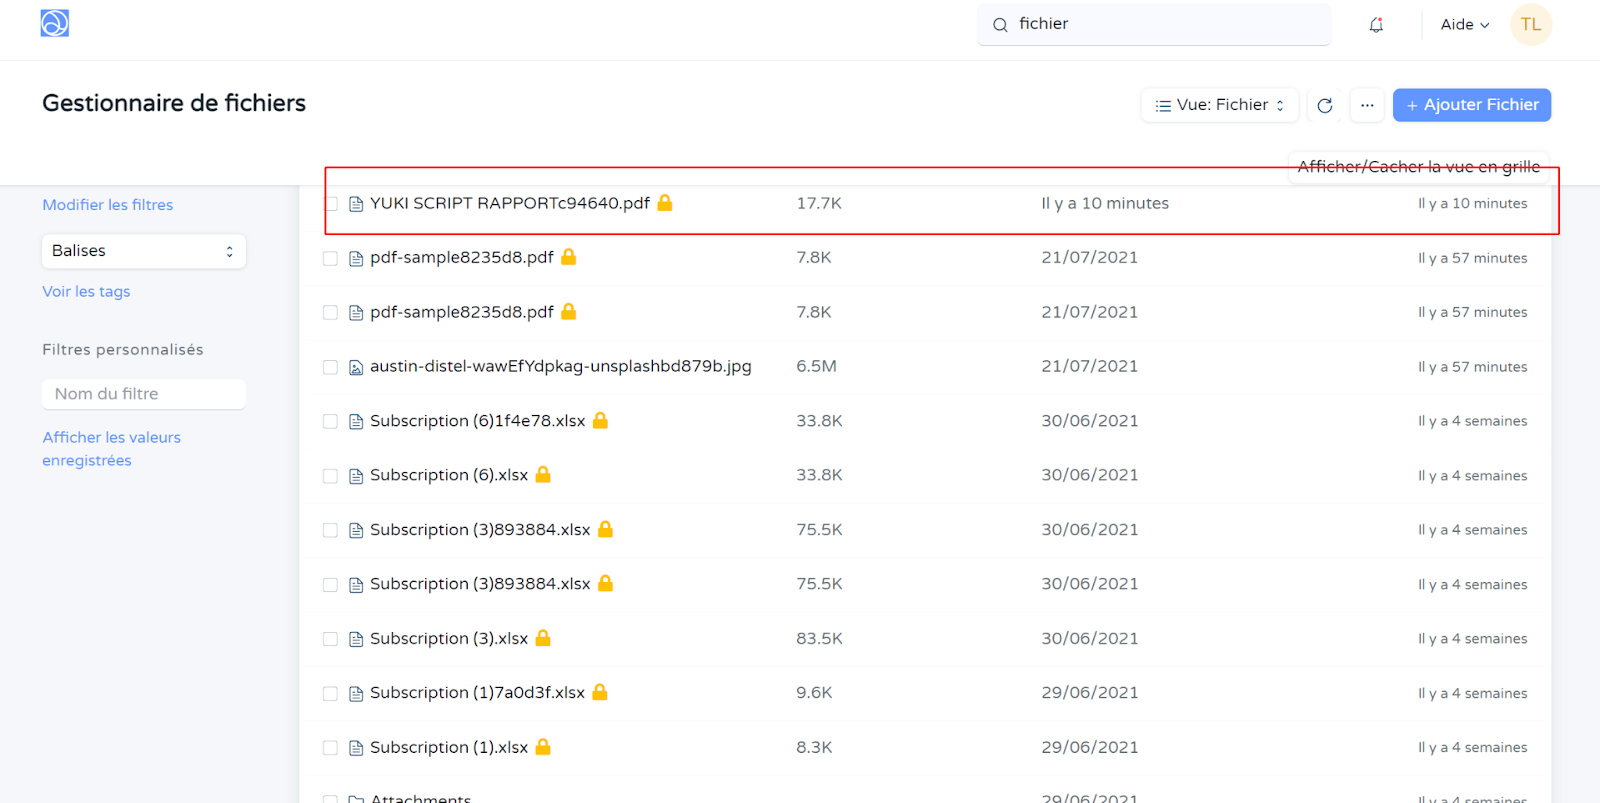Click the Ajouter Fichier button
1600x803 pixels.
(1471, 105)
